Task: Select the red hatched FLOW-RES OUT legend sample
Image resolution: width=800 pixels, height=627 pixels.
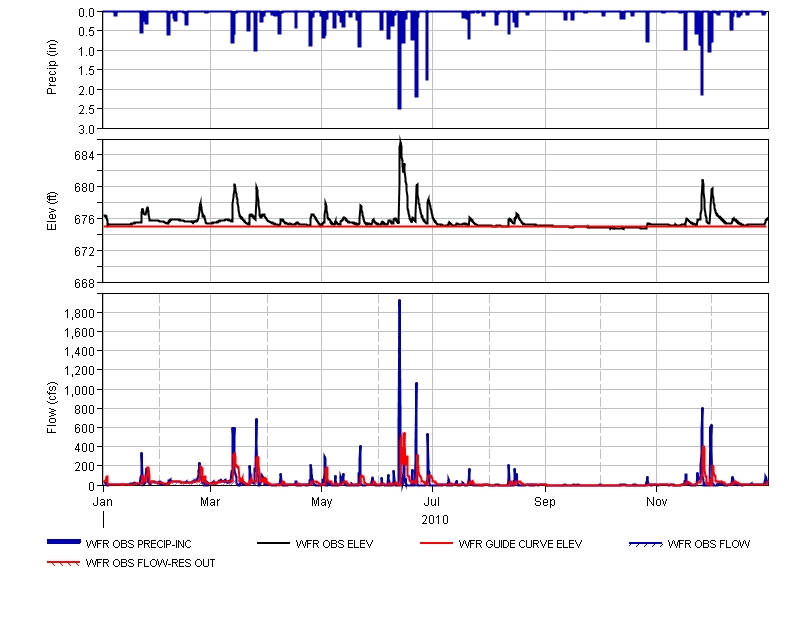Action: coord(64,563)
